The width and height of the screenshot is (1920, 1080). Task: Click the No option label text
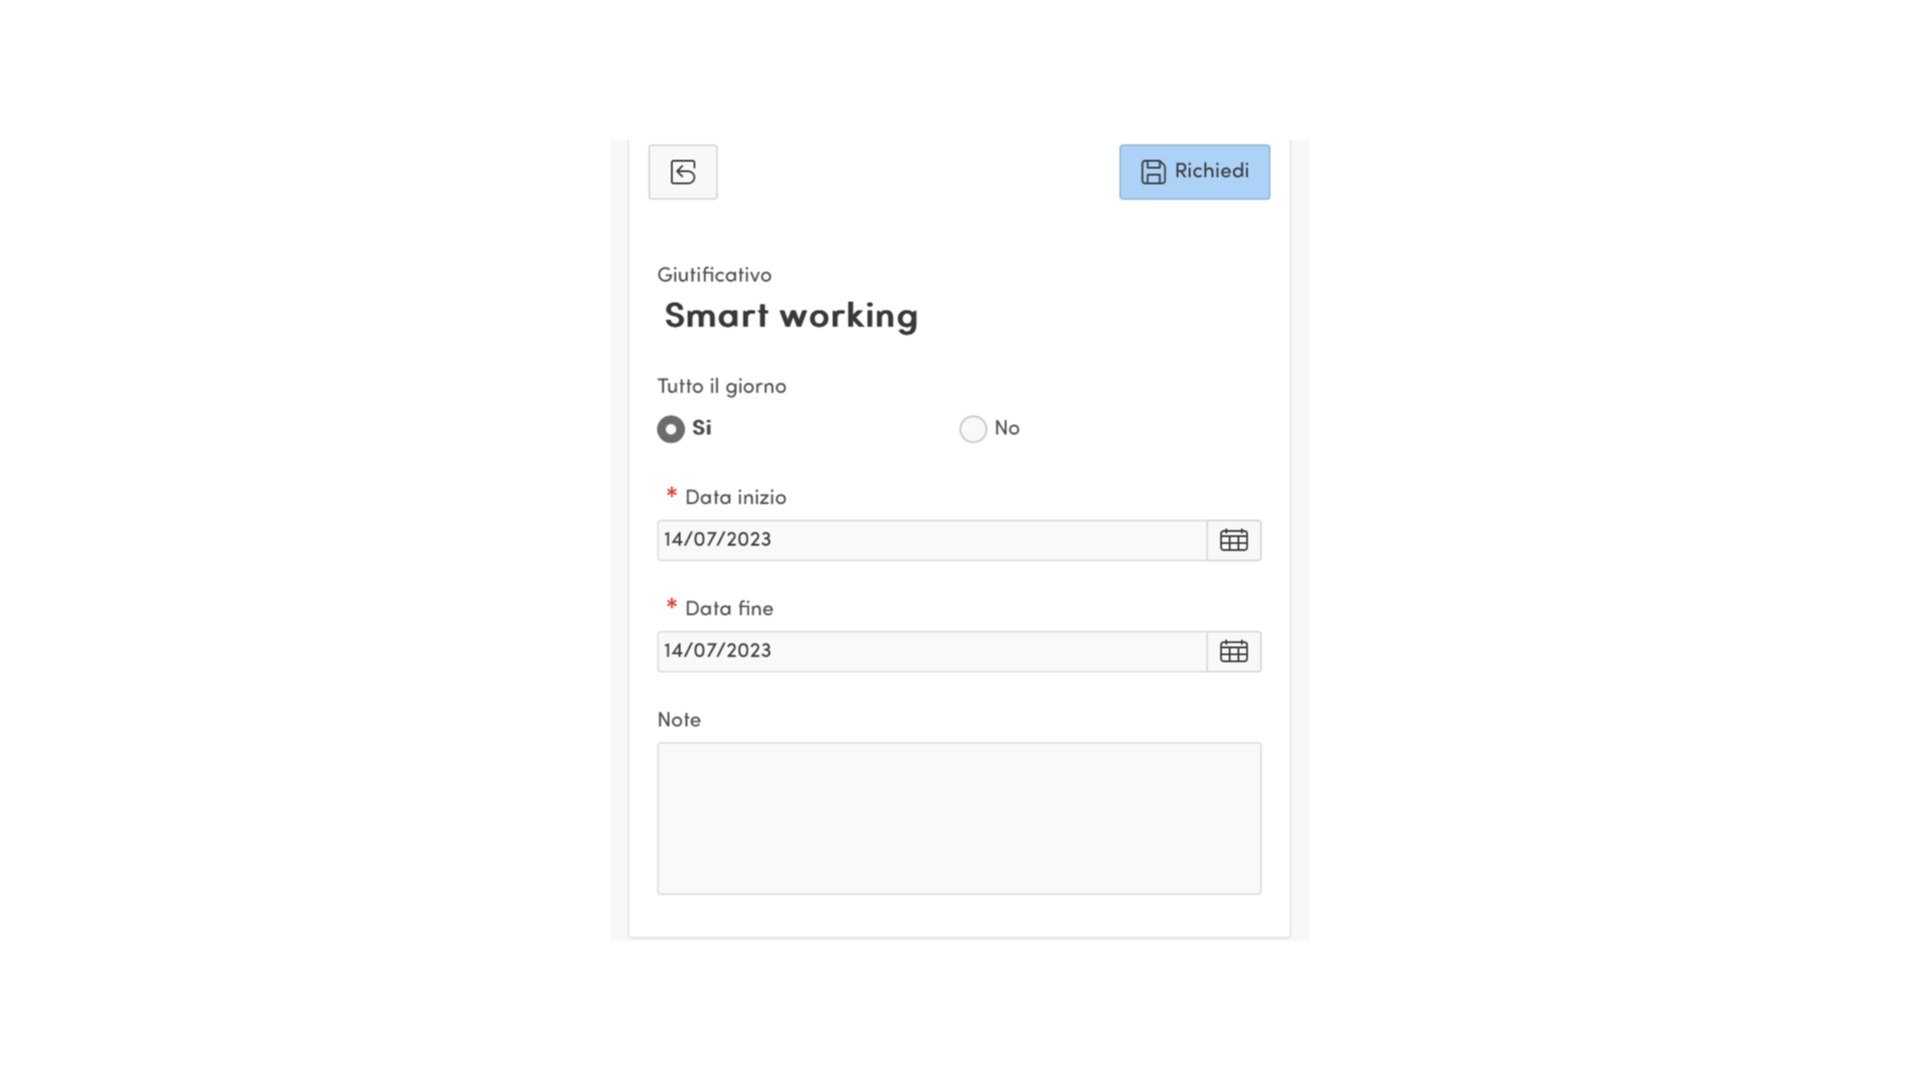point(1007,428)
